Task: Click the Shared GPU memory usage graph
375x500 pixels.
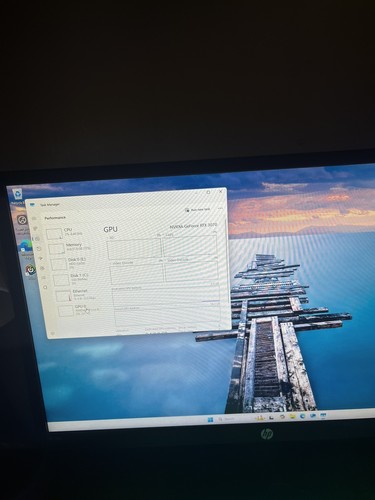Action: pyautogui.click(x=168, y=317)
